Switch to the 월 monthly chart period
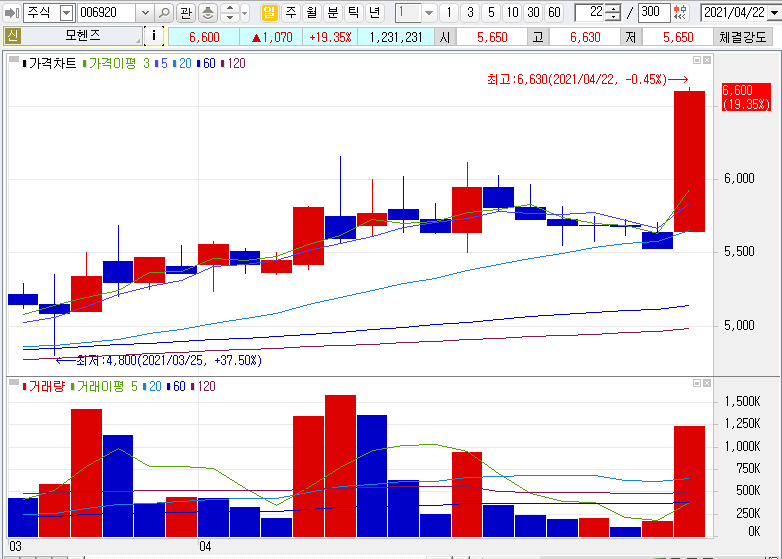Screen dimensions: 782x559 tap(312, 12)
